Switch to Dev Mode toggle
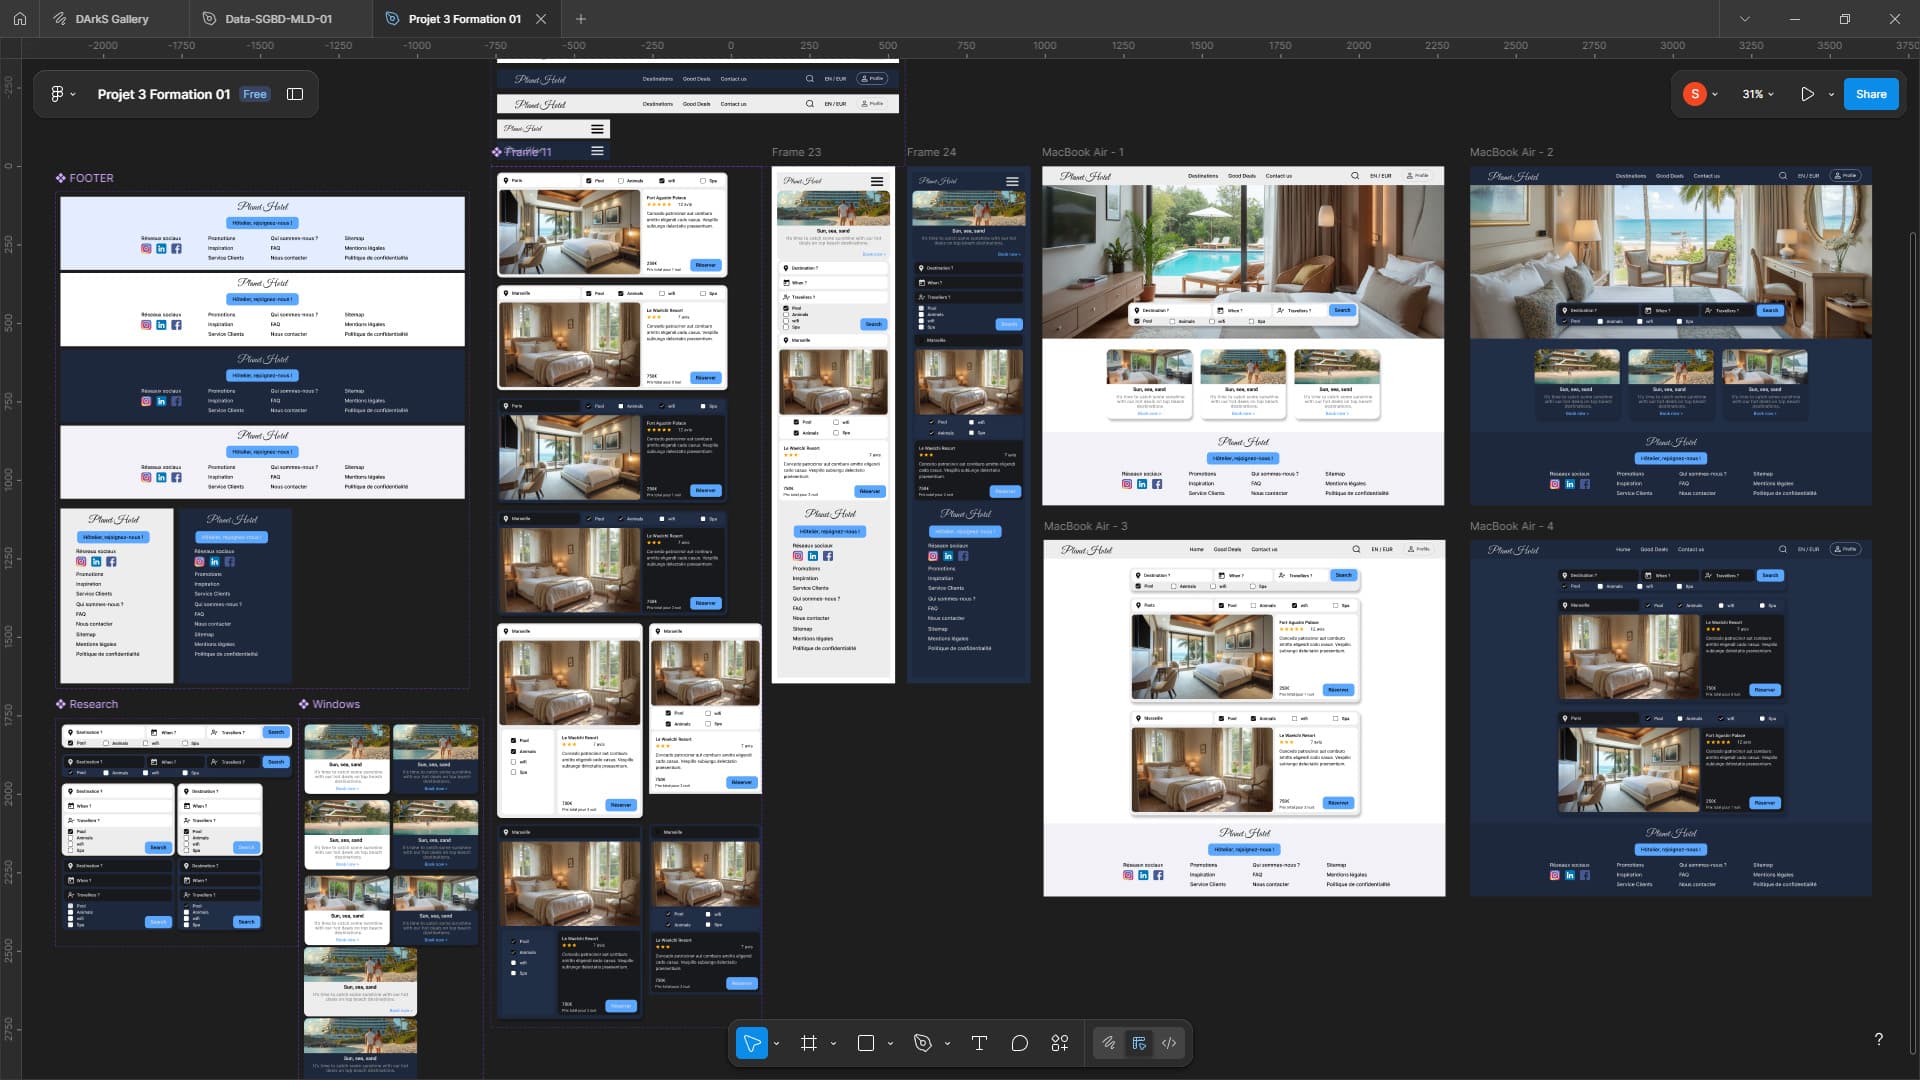This screenshot has width=1920, height=1080. 1169,1043
